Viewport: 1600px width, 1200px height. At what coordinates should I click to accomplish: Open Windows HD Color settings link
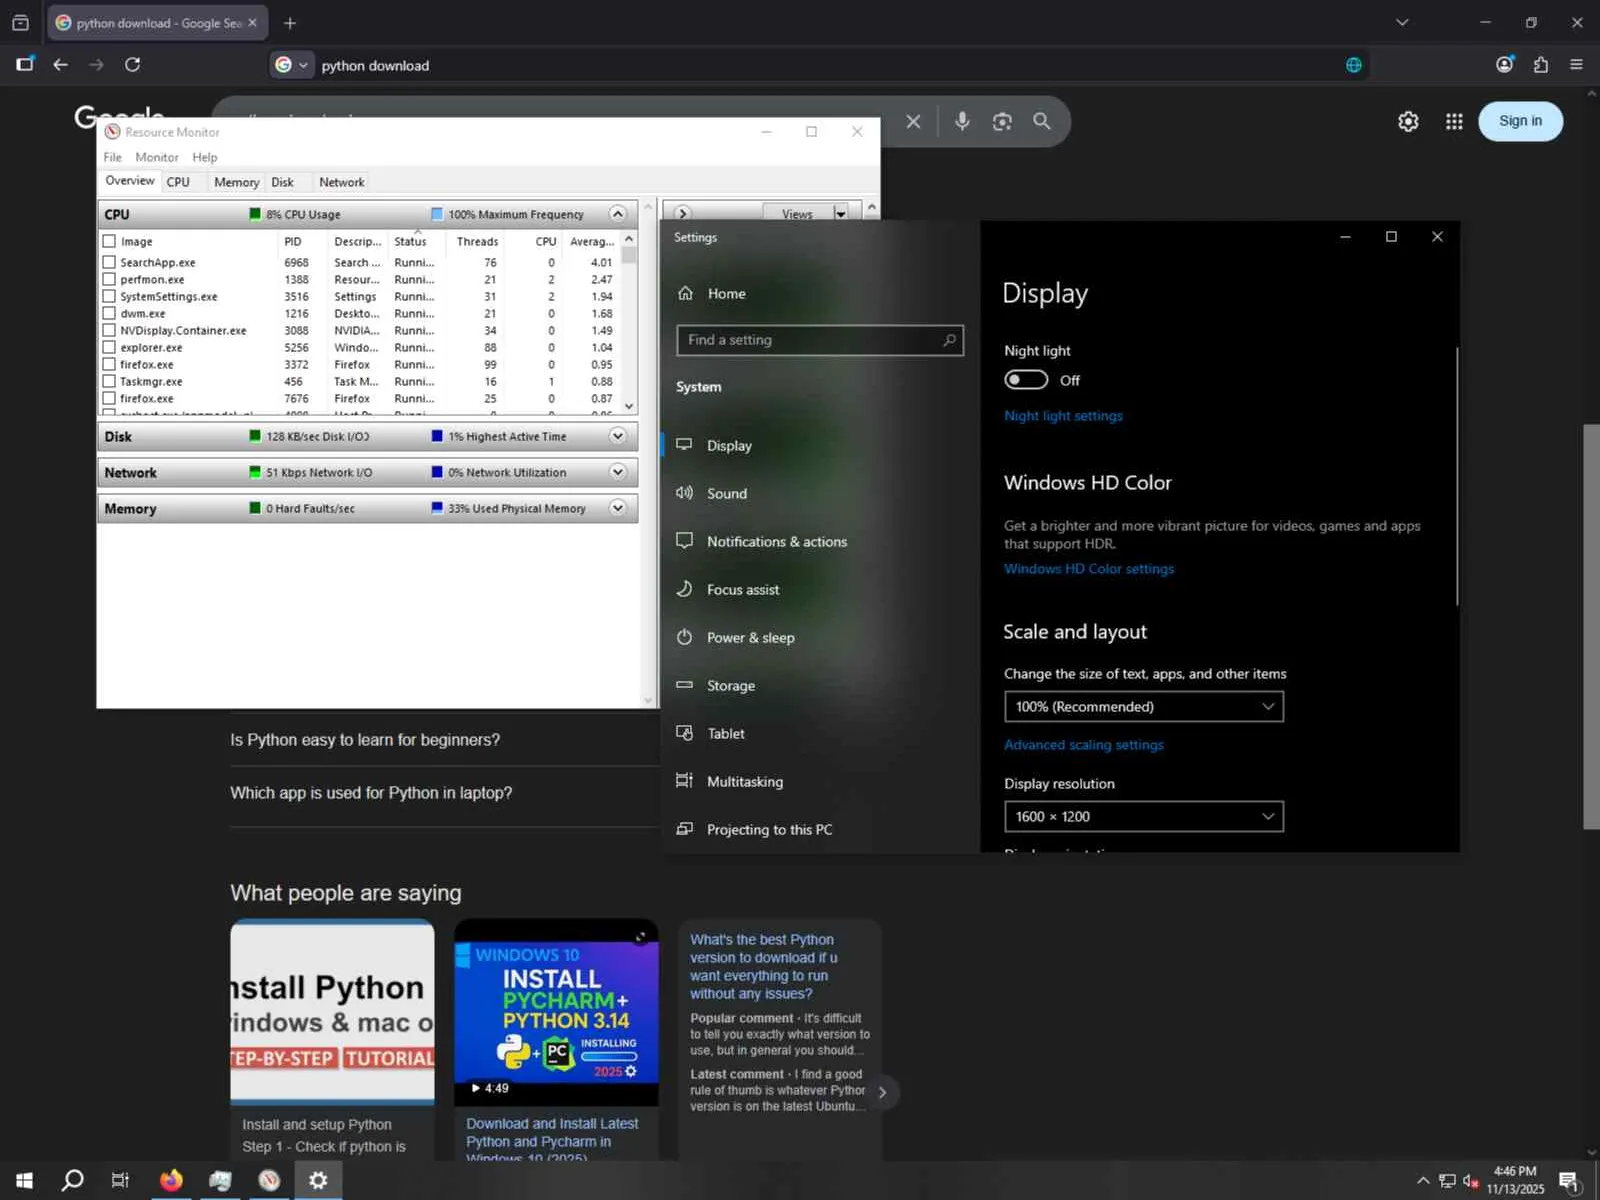[x=1089, y=569]
